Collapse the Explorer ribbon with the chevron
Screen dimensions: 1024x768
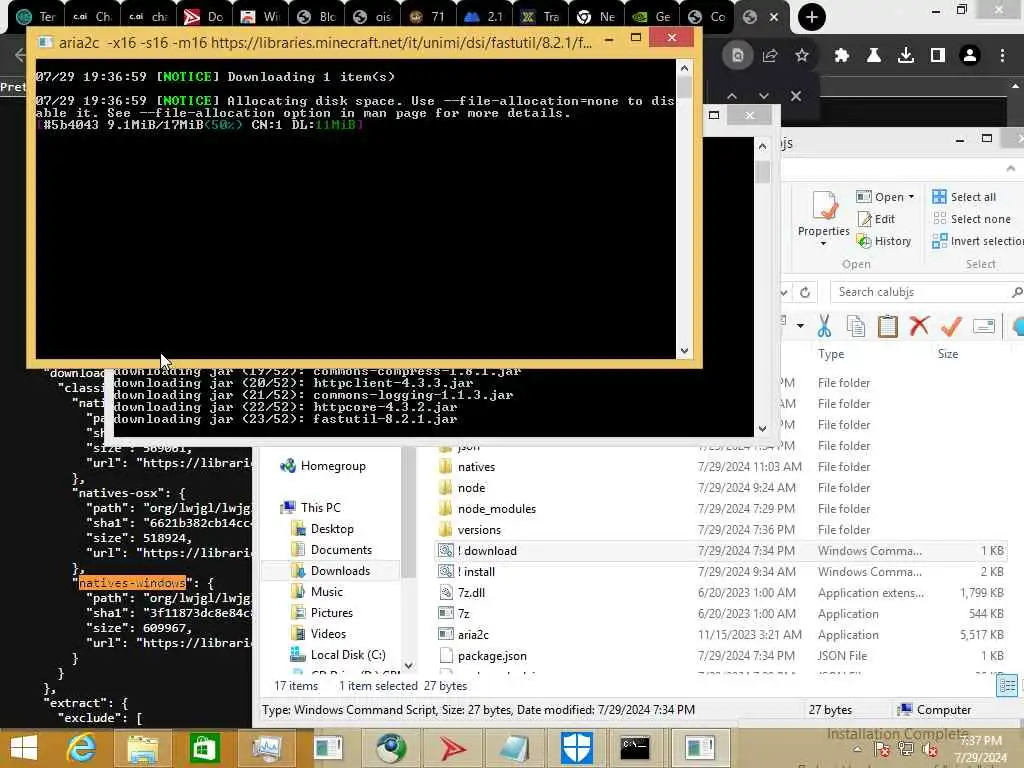click(1010, 168)
